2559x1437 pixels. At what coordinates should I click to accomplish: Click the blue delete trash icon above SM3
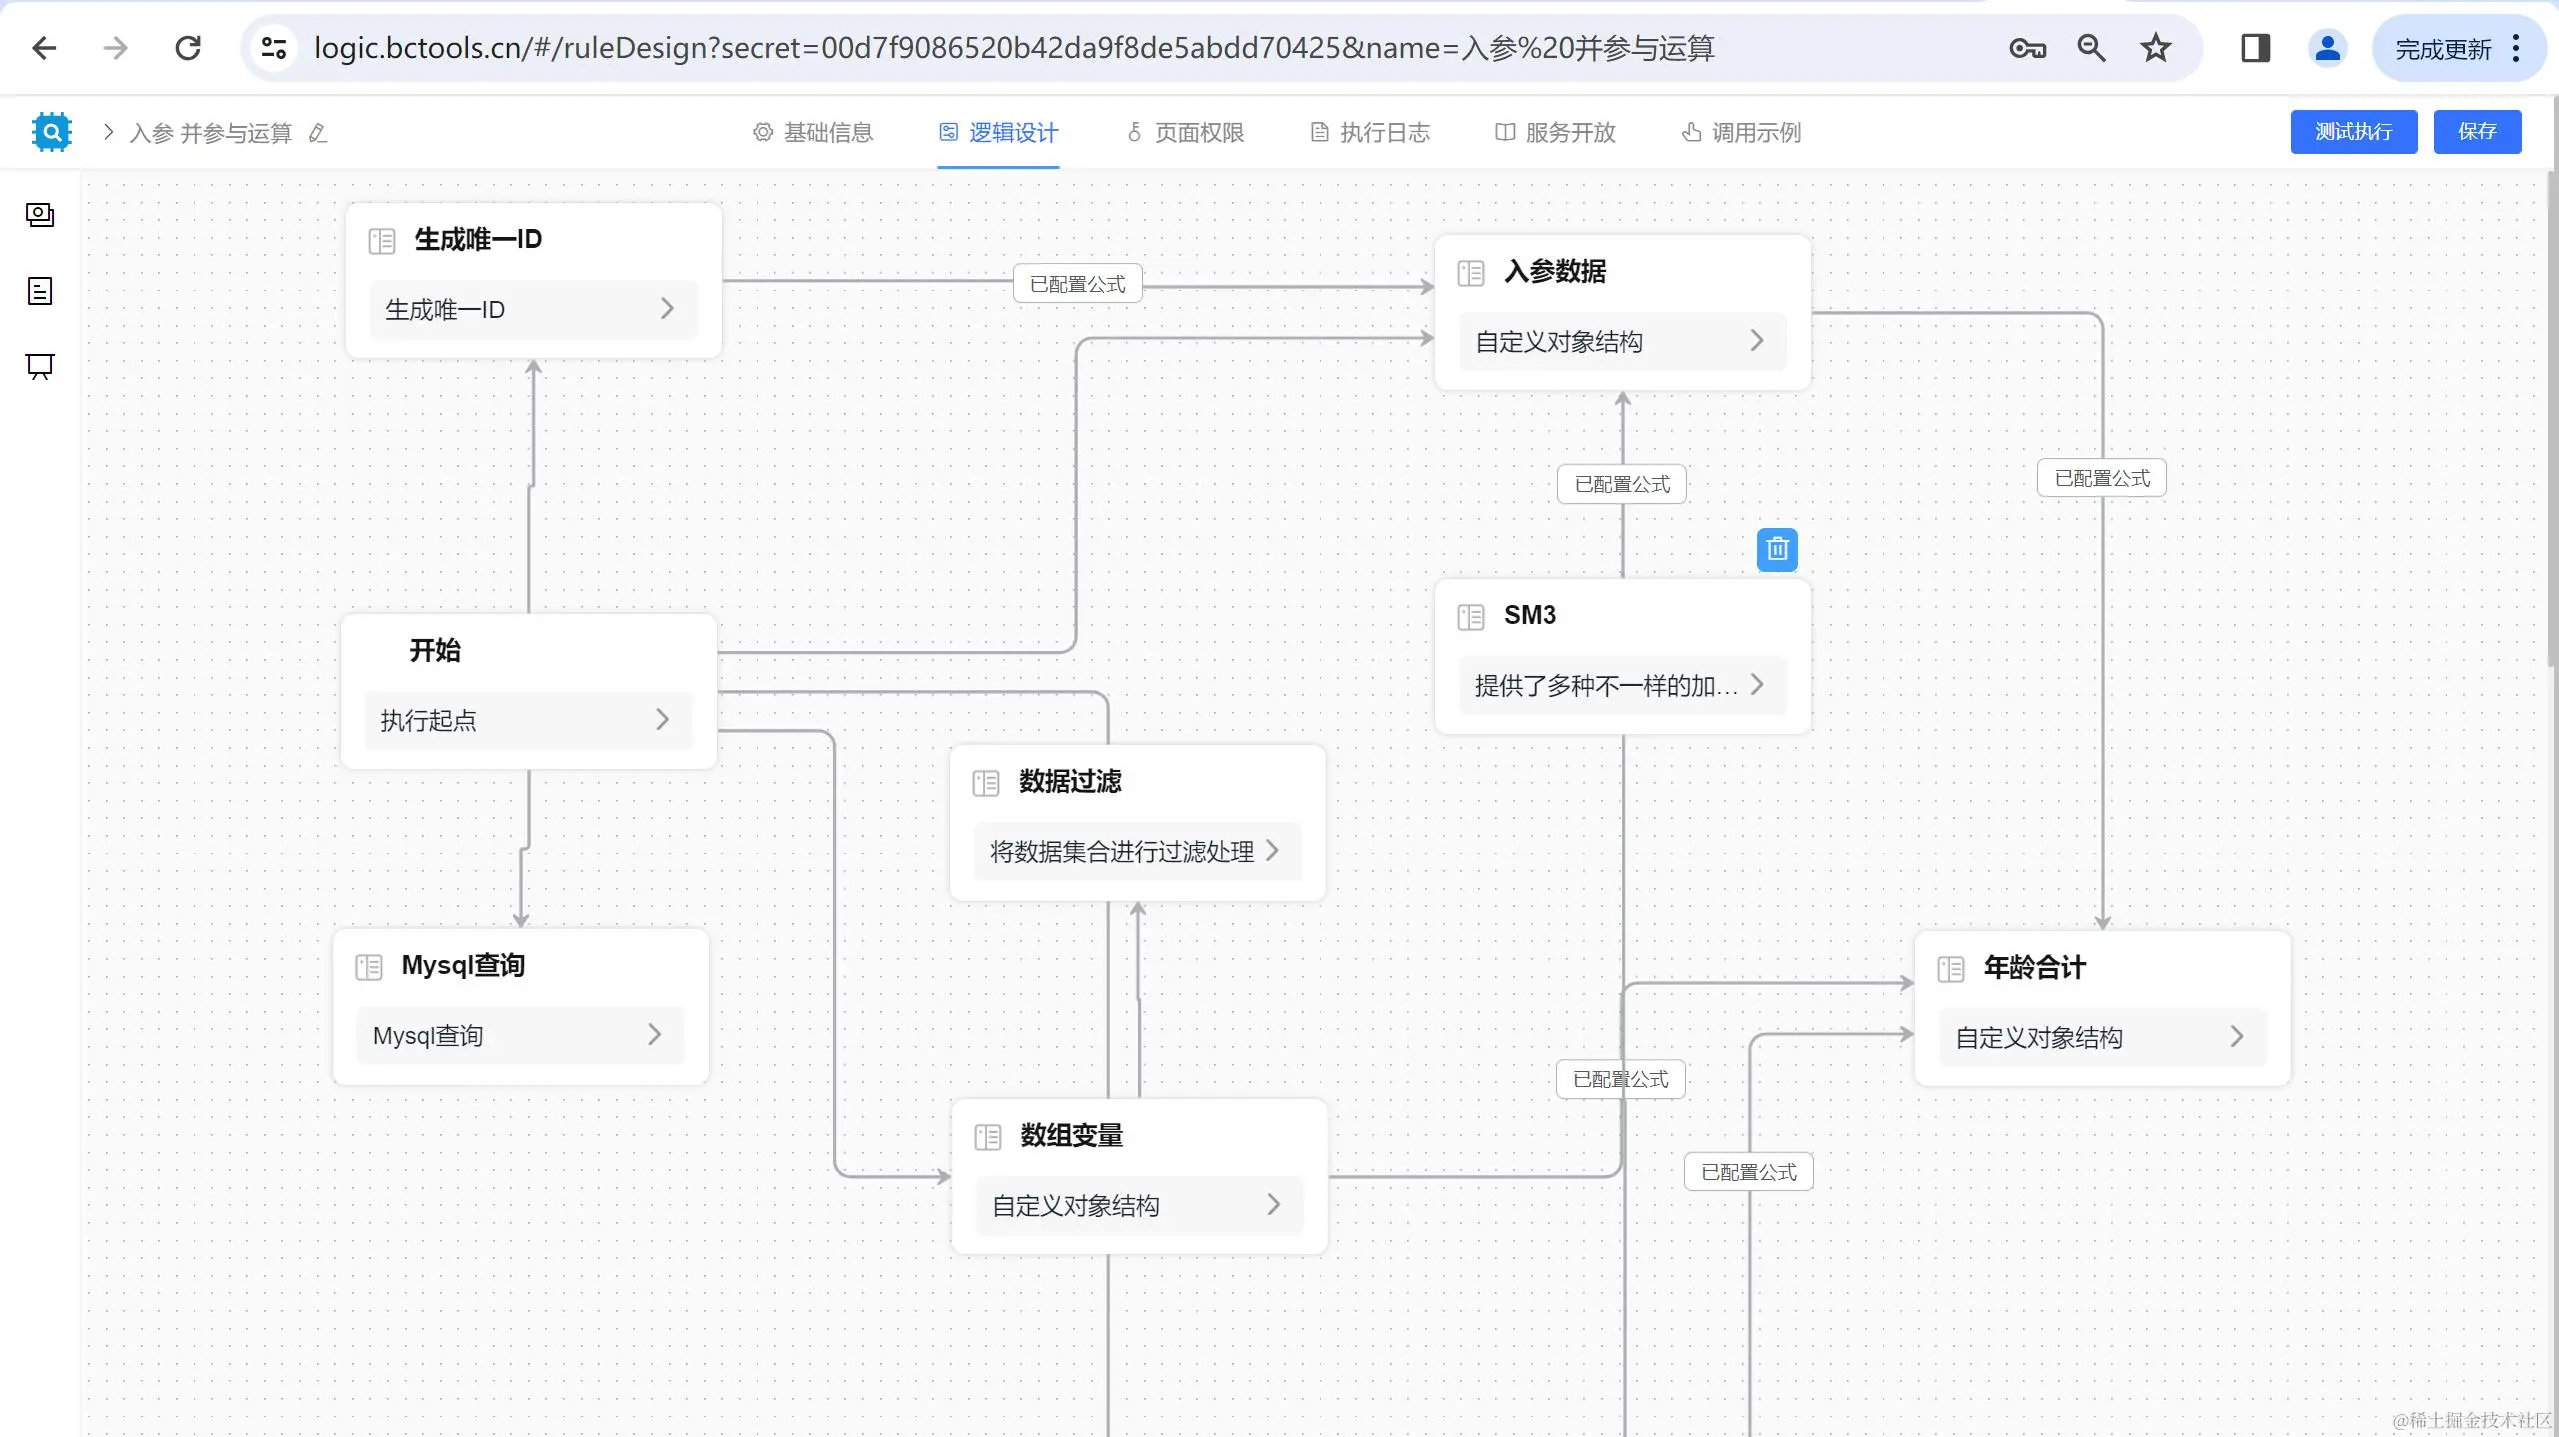(x=1776, y=549)
